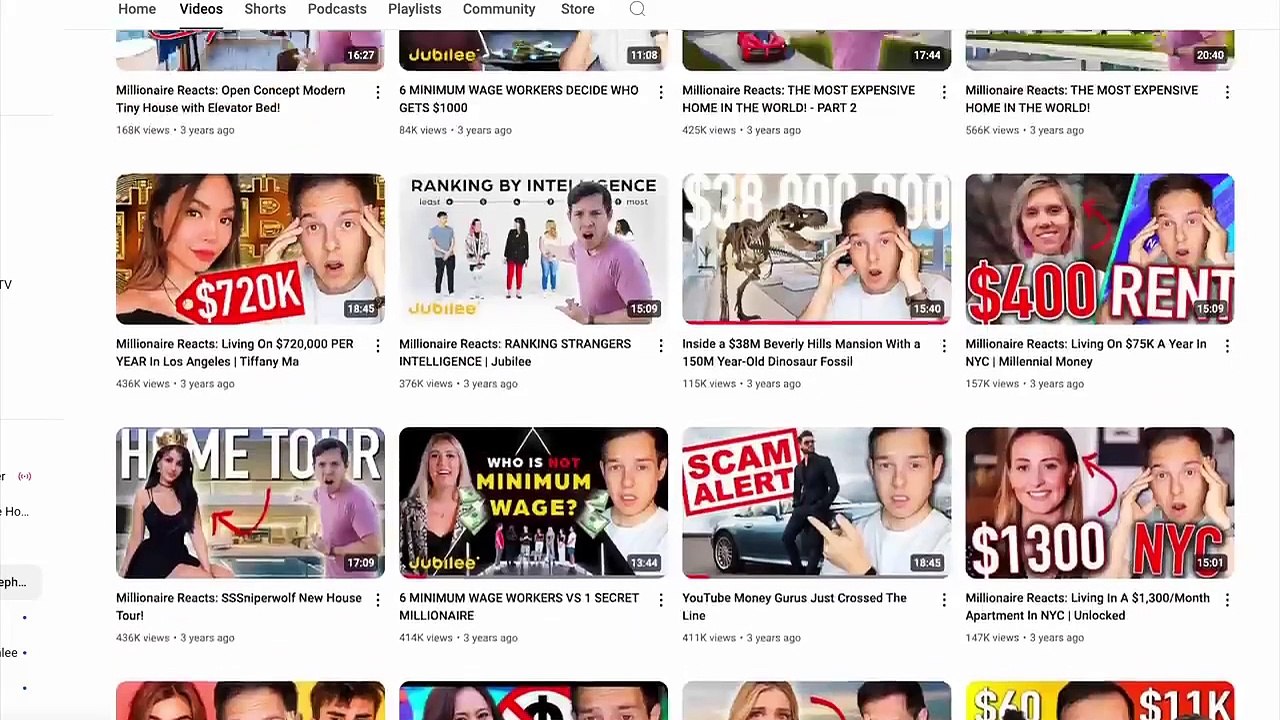Open the three-dot menu for the 20:40 Most Expensive Home video

click(1226, 92)
